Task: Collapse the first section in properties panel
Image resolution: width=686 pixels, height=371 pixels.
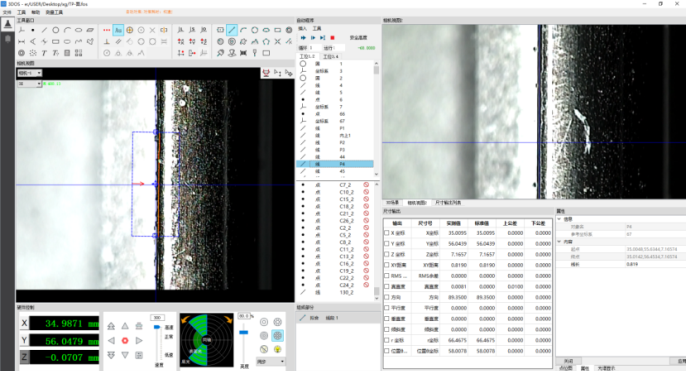Action: click(x=559, y=219)
